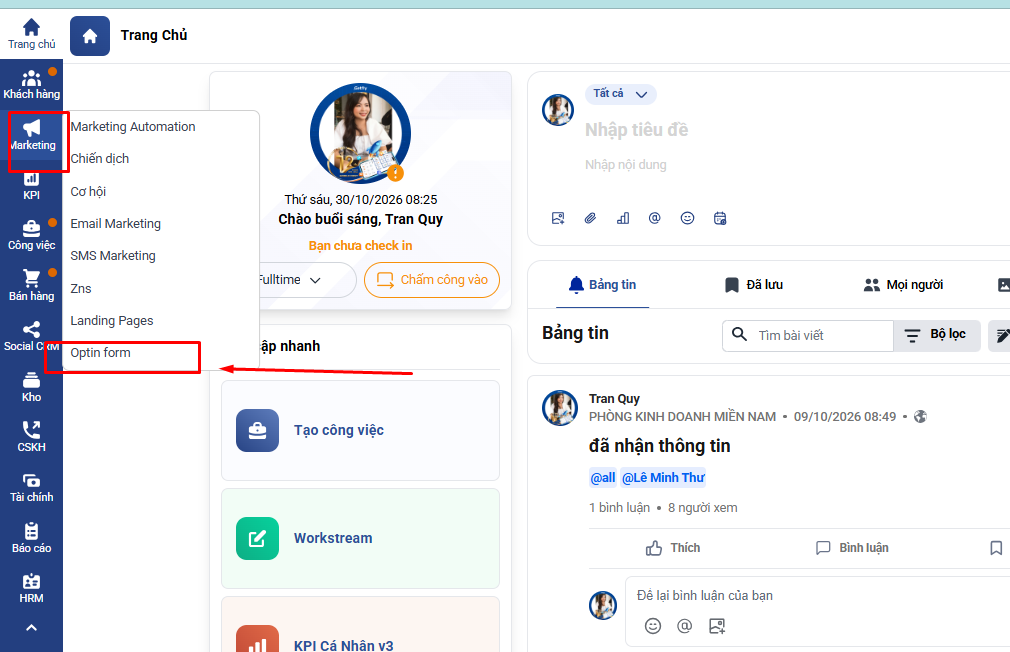Open the Workstream quick access card

pos(360,539)
